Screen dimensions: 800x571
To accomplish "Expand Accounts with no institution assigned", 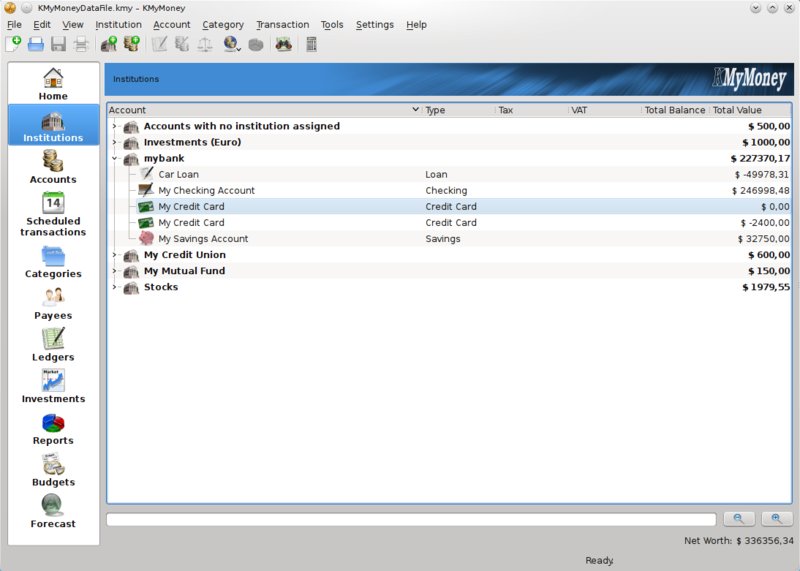I will (x=114, y=126).
